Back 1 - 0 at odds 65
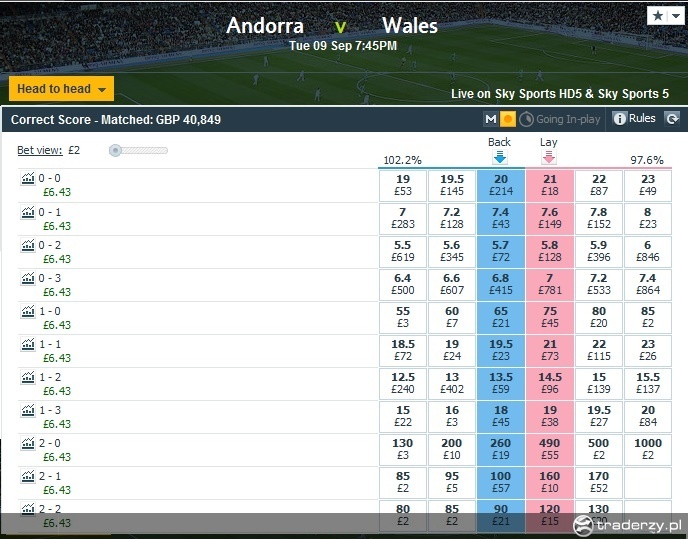Viewport: 688px width, 539px height. pyautogui.click(x=501, y=317)
